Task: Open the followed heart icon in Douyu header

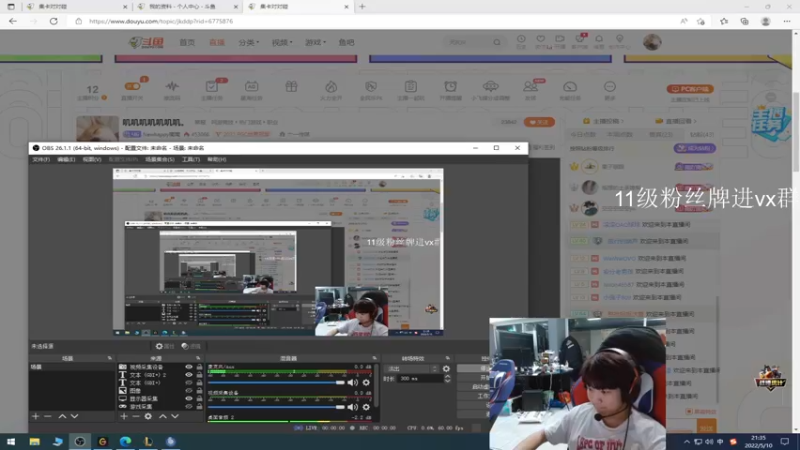Action: tap(541, 39)
